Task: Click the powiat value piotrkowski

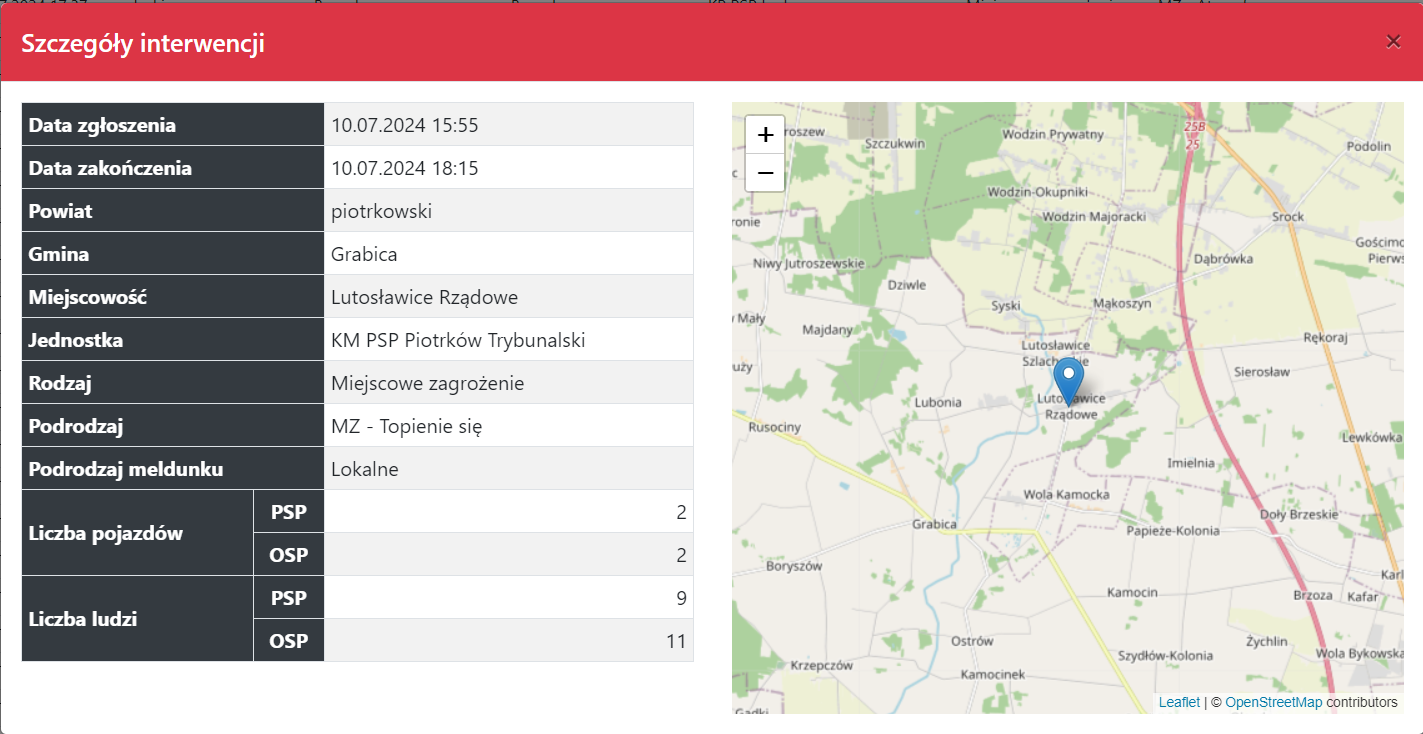Action: tap(382, 211)
